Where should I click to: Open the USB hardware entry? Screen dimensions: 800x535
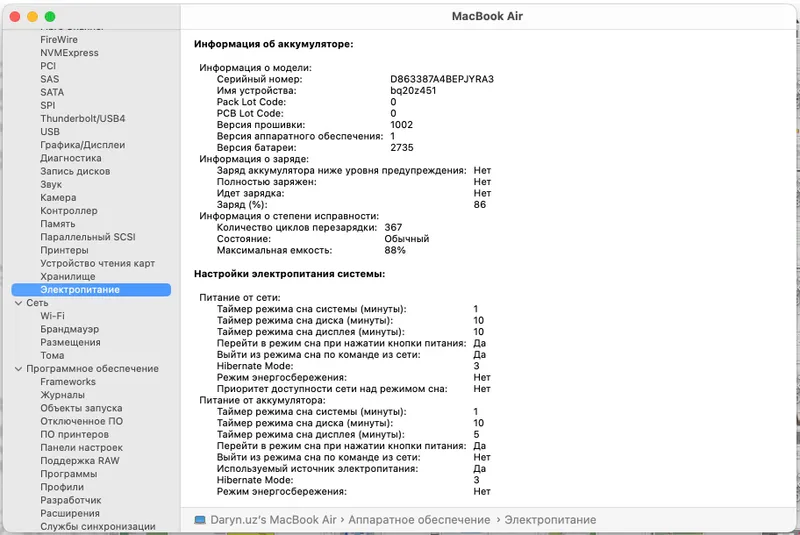pyautogui.click(x=50, y=132)
